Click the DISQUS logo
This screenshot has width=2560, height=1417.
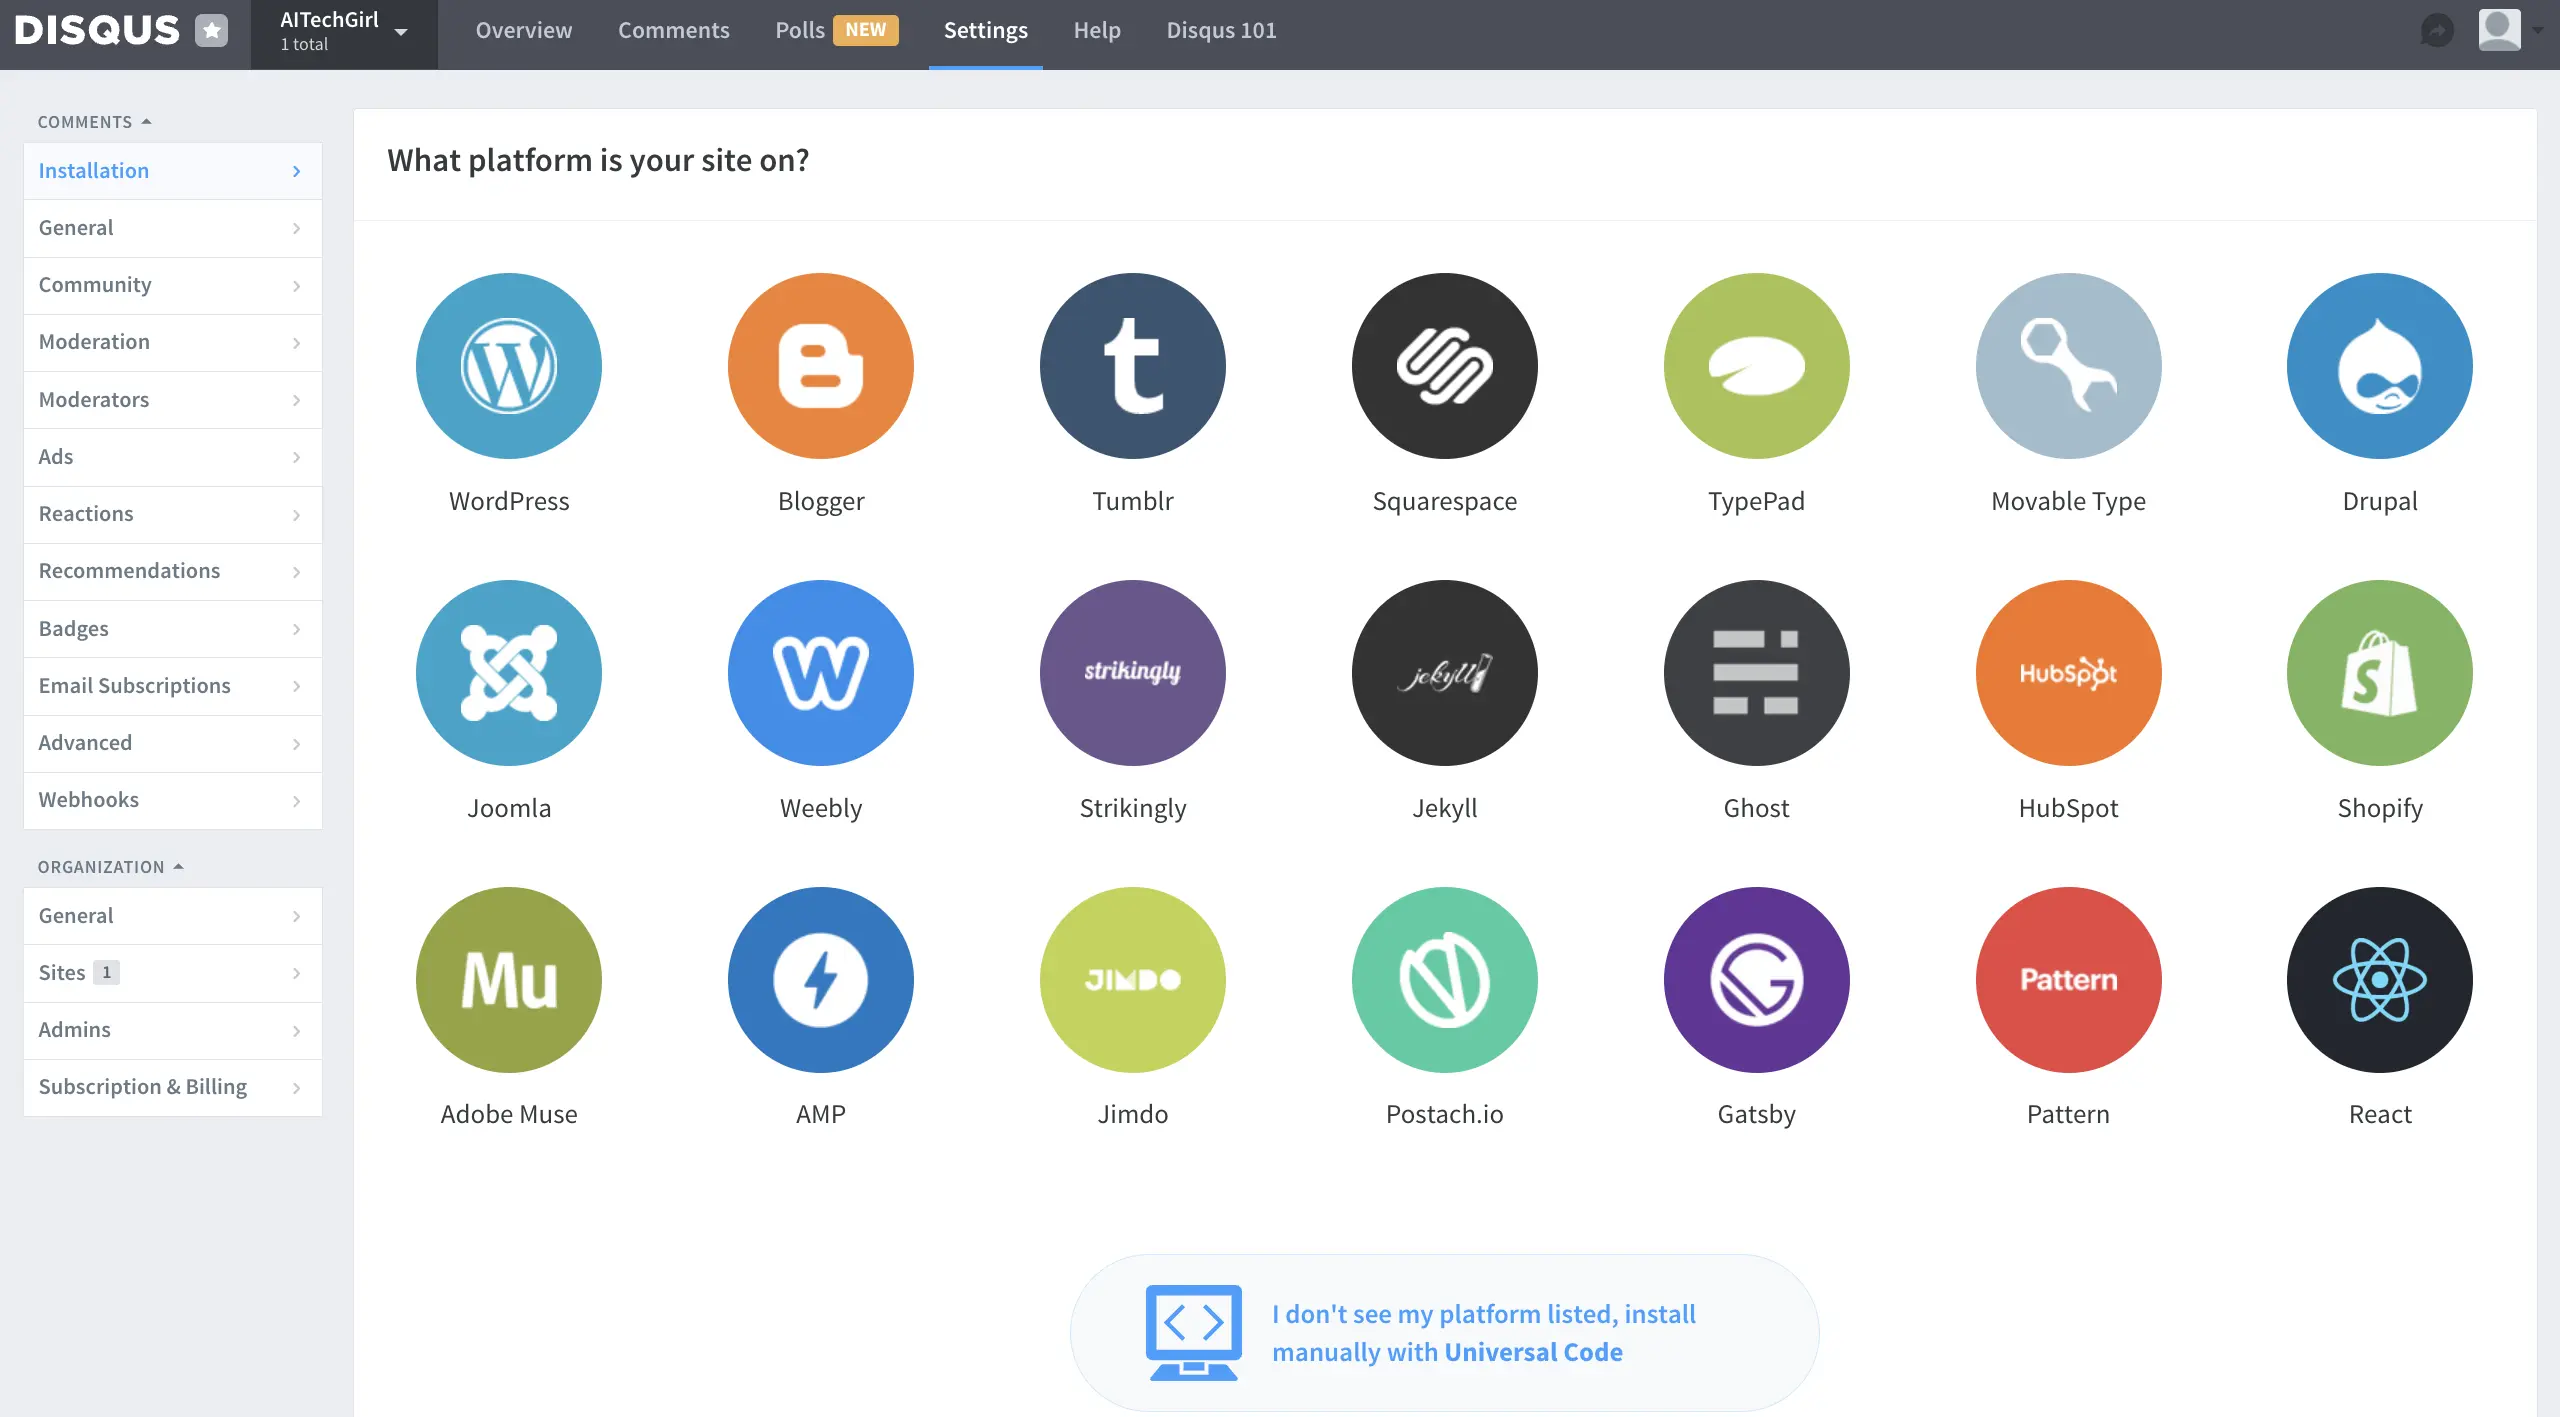pyautogui.click(x=97, y=30)
